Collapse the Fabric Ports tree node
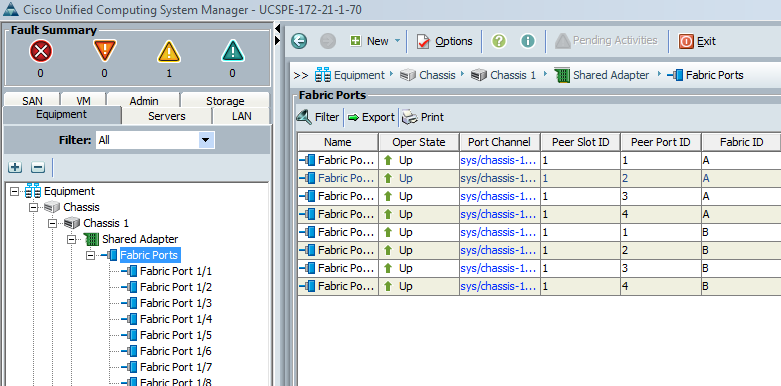 pos(90,255)
